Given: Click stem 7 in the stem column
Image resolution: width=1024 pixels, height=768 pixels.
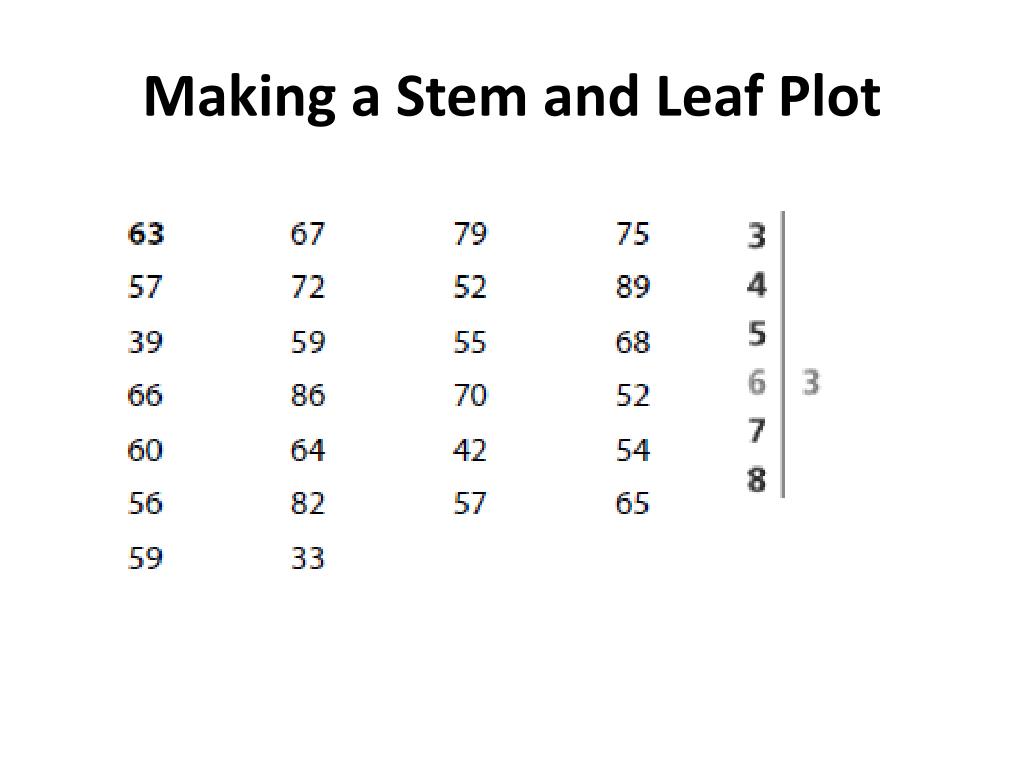Looking at the screenshot, I should pyautogui.click(x=757, y=431).
